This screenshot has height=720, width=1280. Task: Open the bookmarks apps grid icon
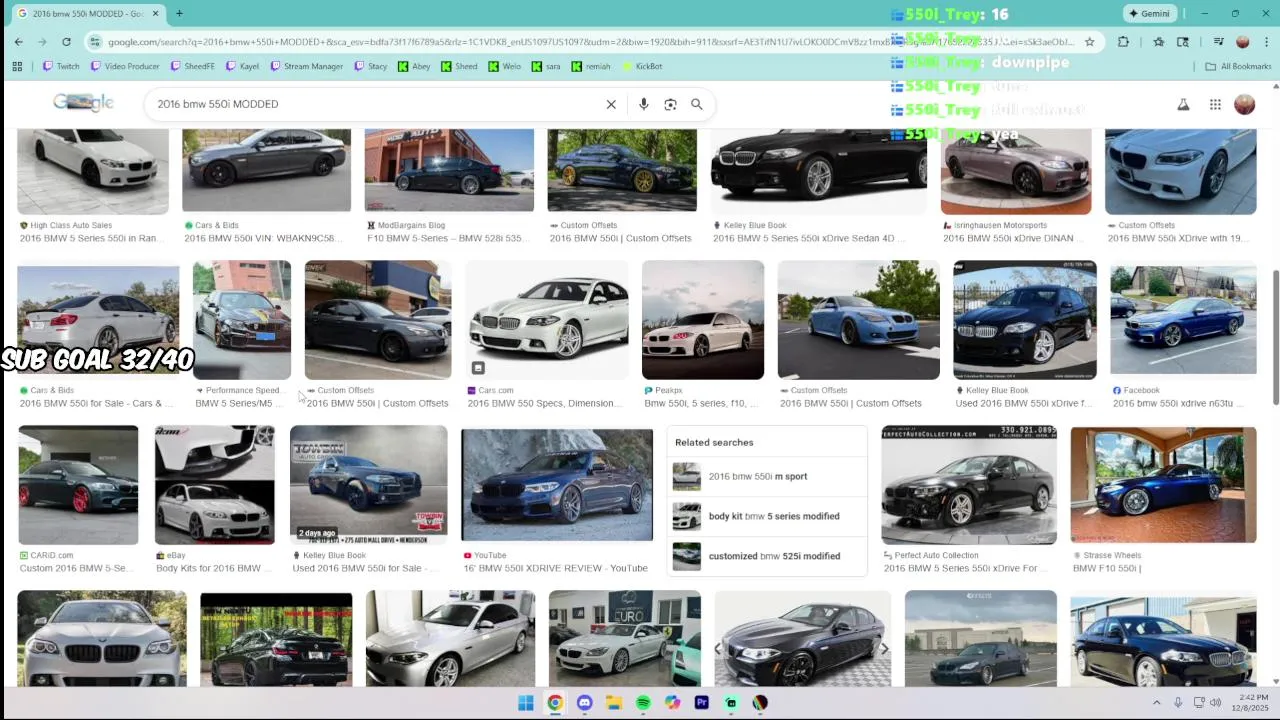(x=17, y=66)
